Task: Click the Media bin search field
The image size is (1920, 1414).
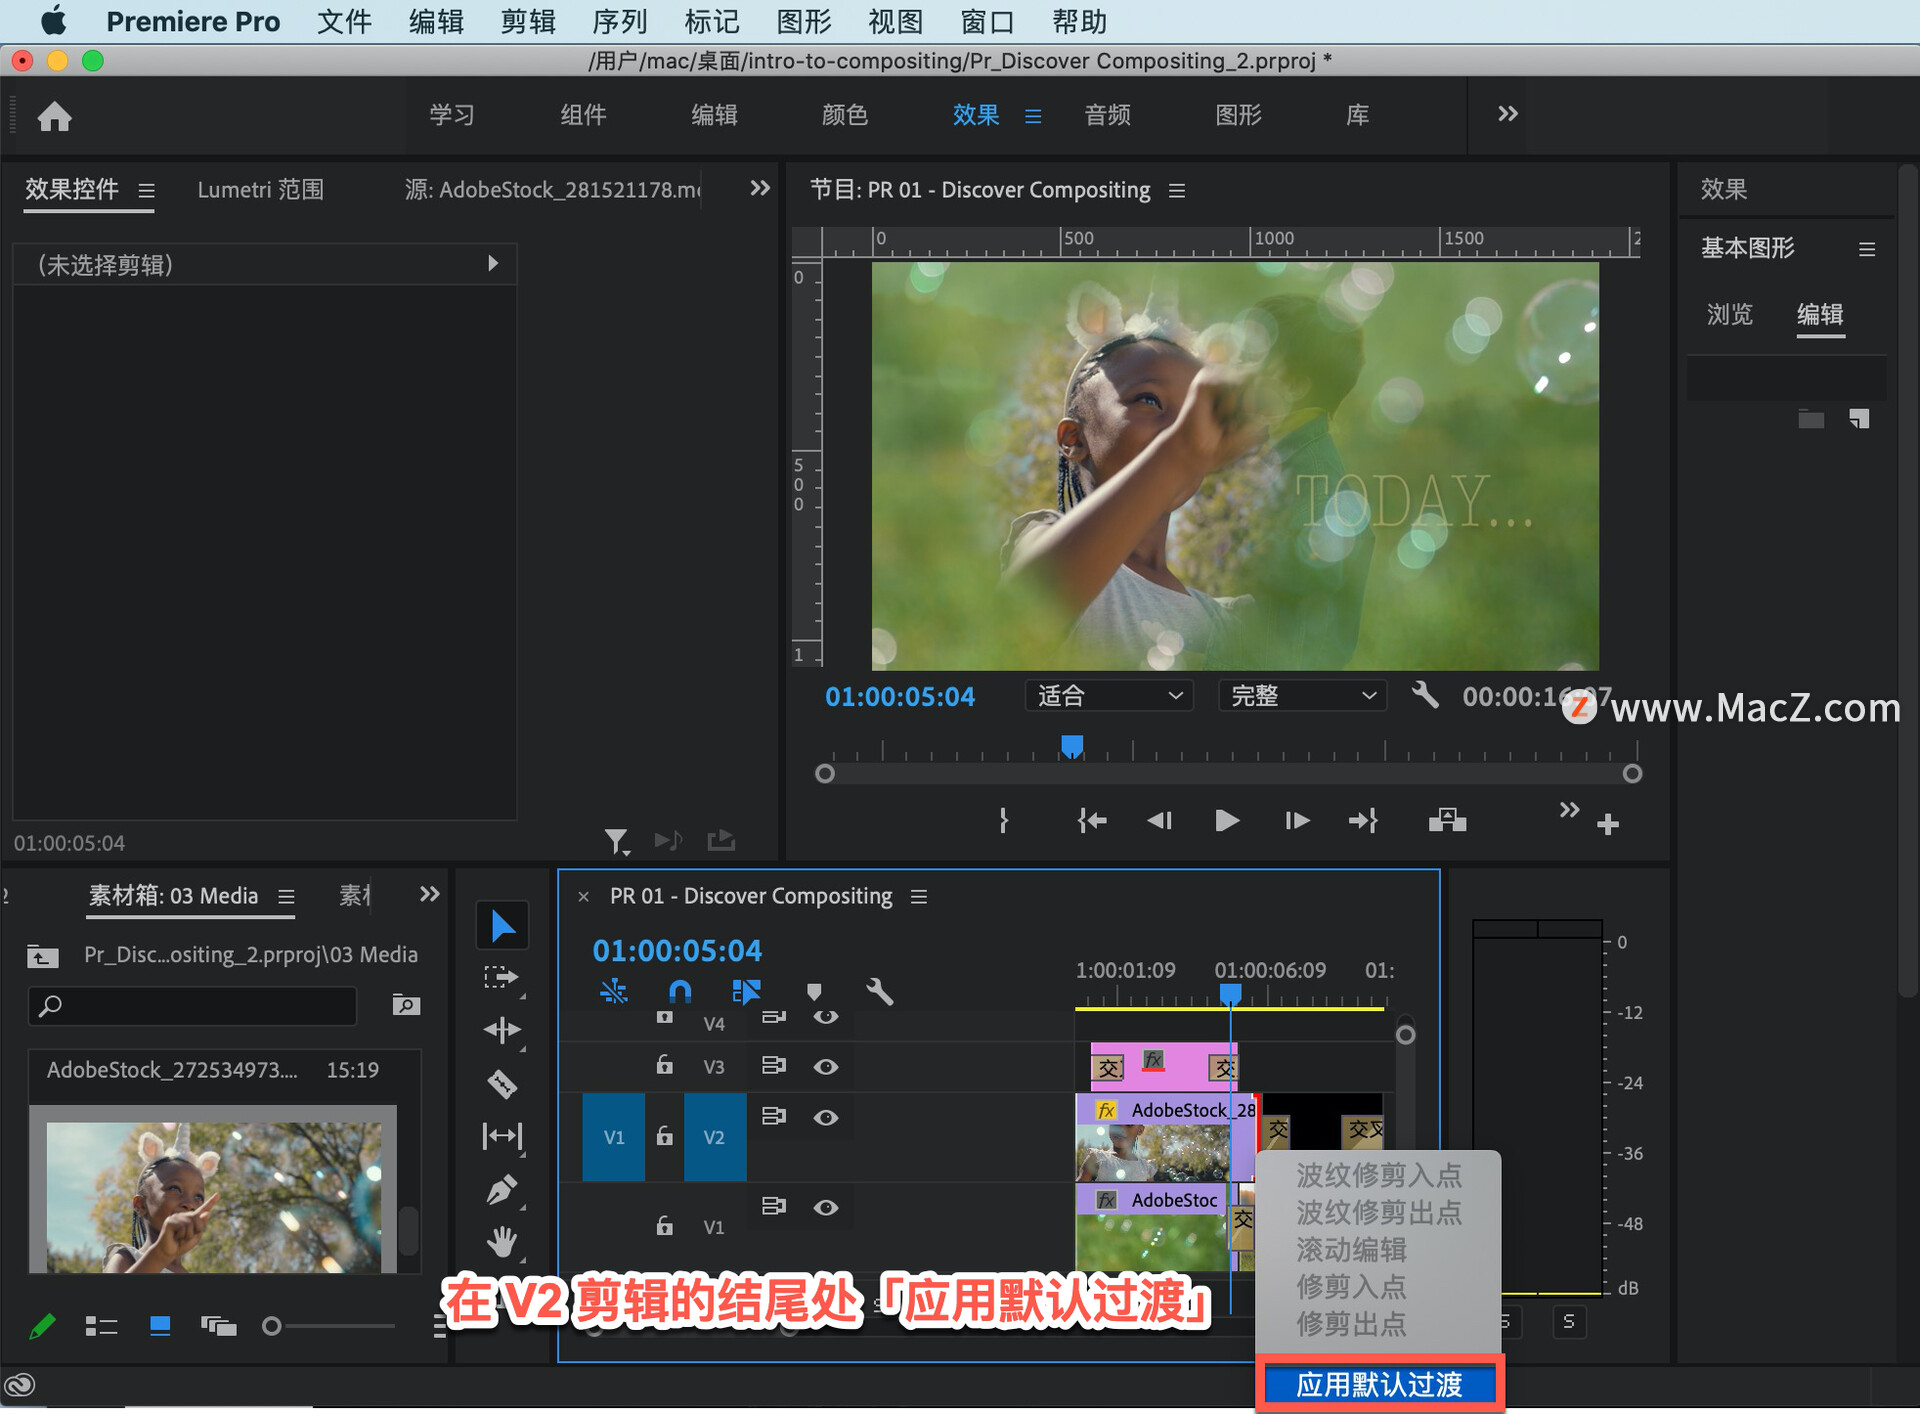Action: pyautogui.click(x=193, y=1005)
